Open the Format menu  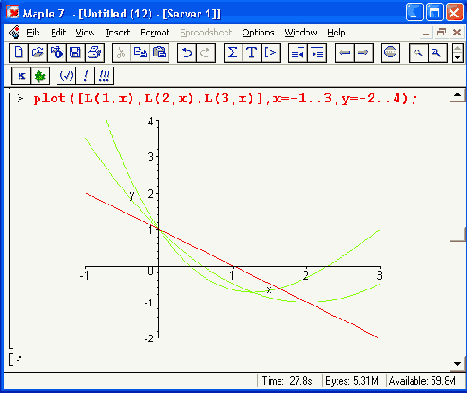pyautogui.click(x=155, y=32)
